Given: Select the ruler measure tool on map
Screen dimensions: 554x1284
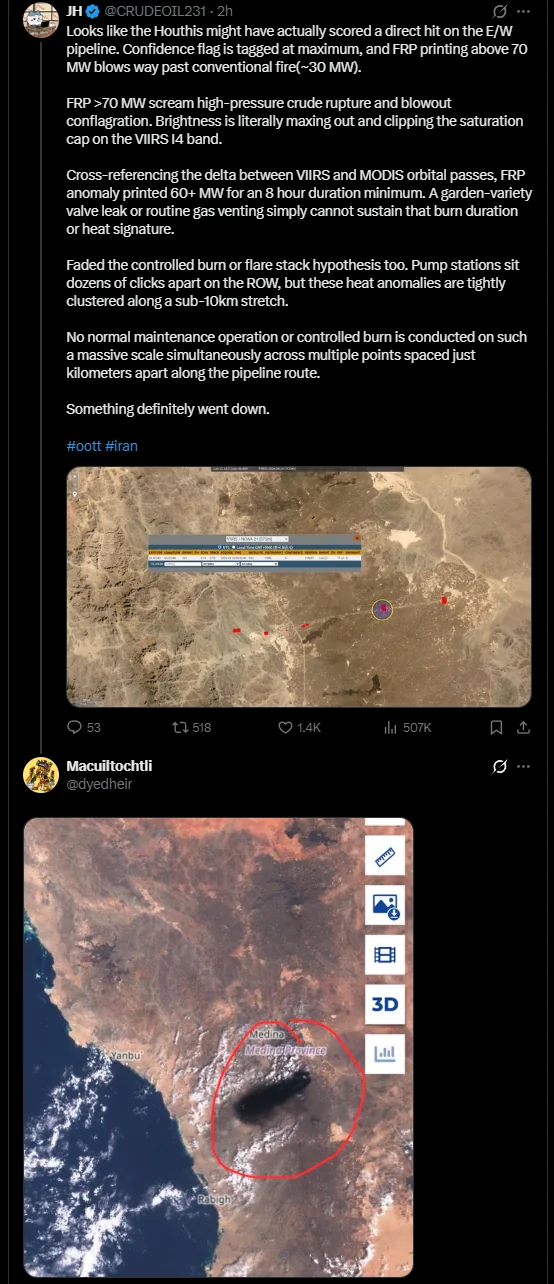Looking at the screenshot, I should (x=385, y=857).
